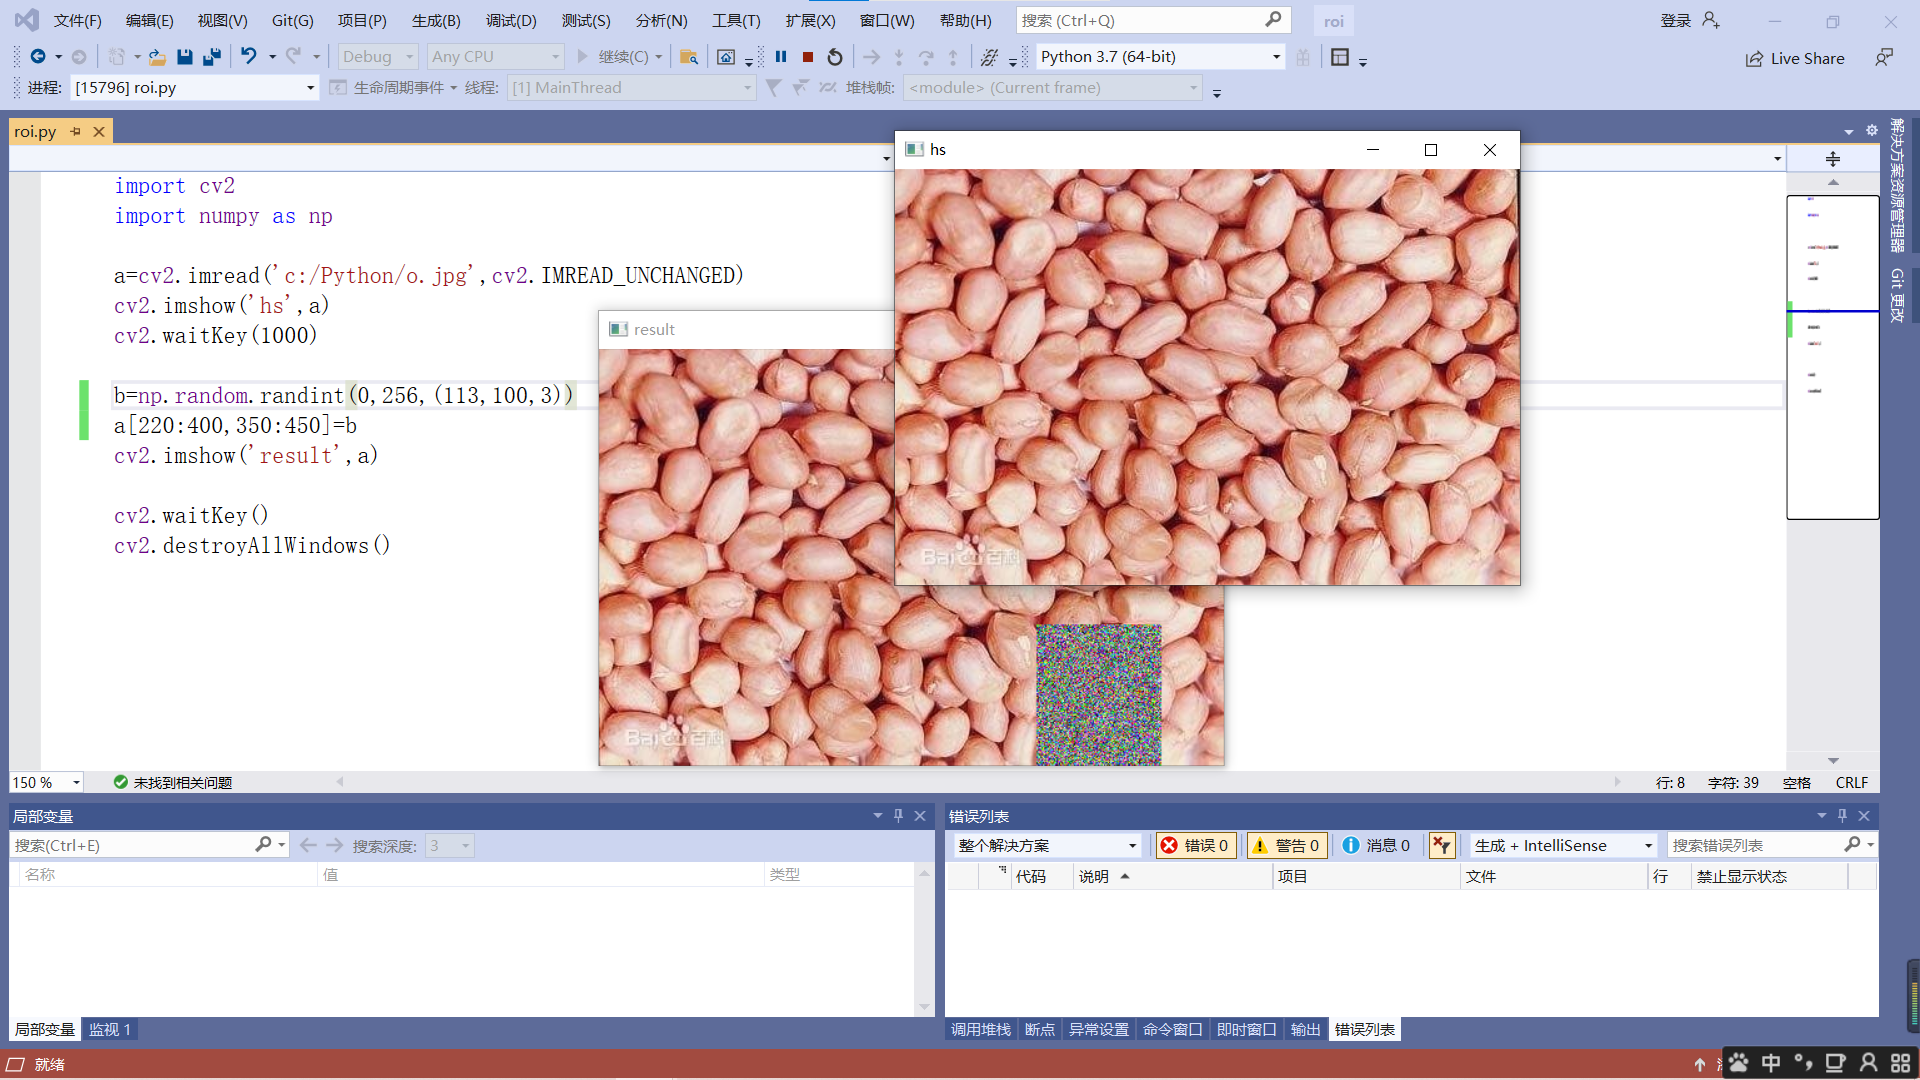The height and width of the screenshot is (1080, 1920).
Task: Open the 调试(D) menu
Action: tap(511, 20)
